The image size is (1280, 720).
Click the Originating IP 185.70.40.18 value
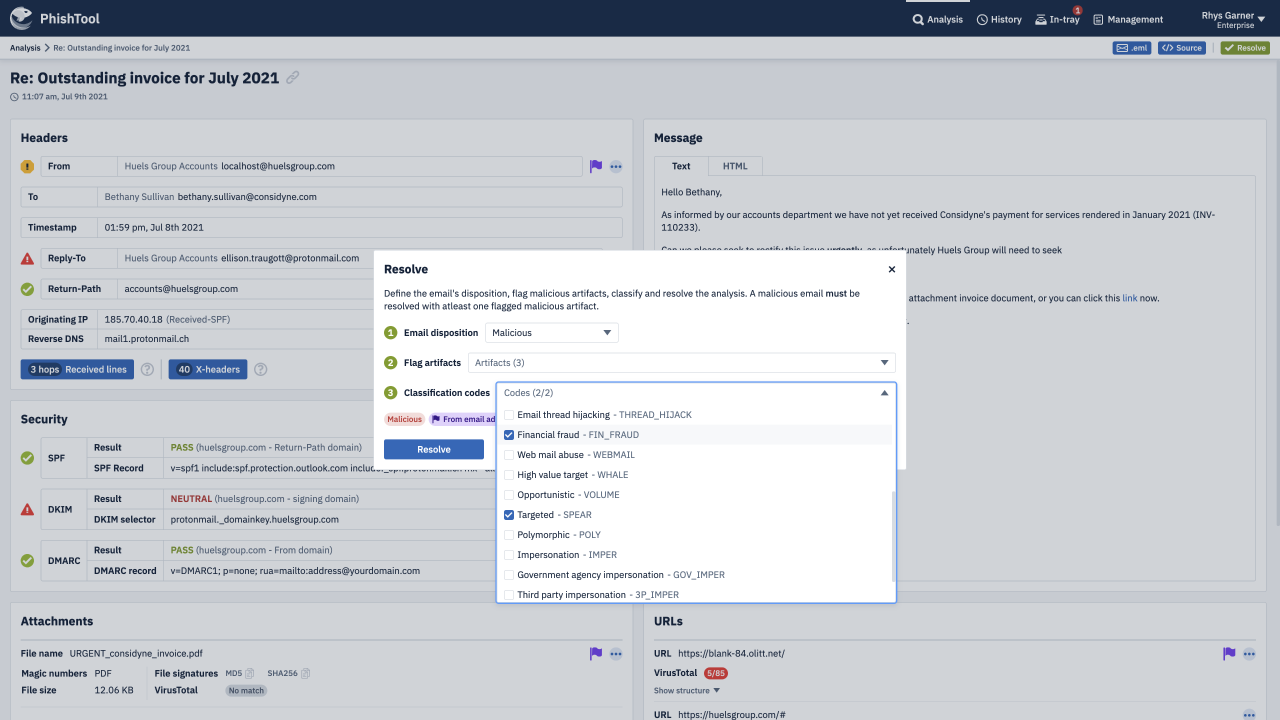pos(134,319)
